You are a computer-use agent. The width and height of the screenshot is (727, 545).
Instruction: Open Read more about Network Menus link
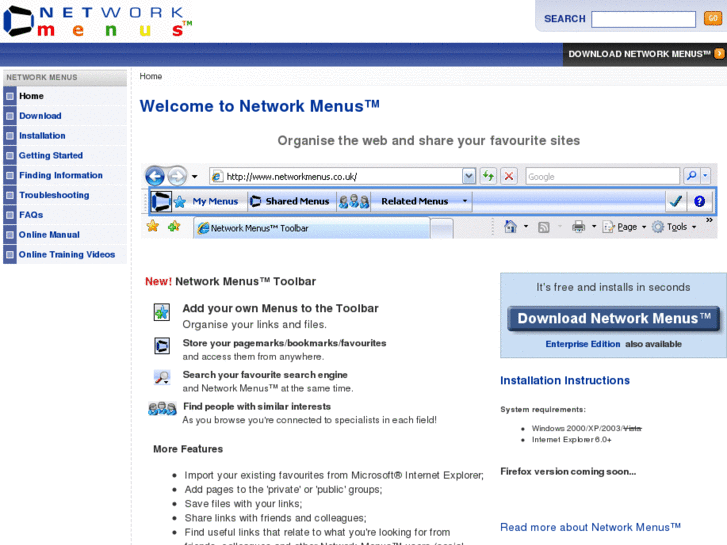point(590,527)
